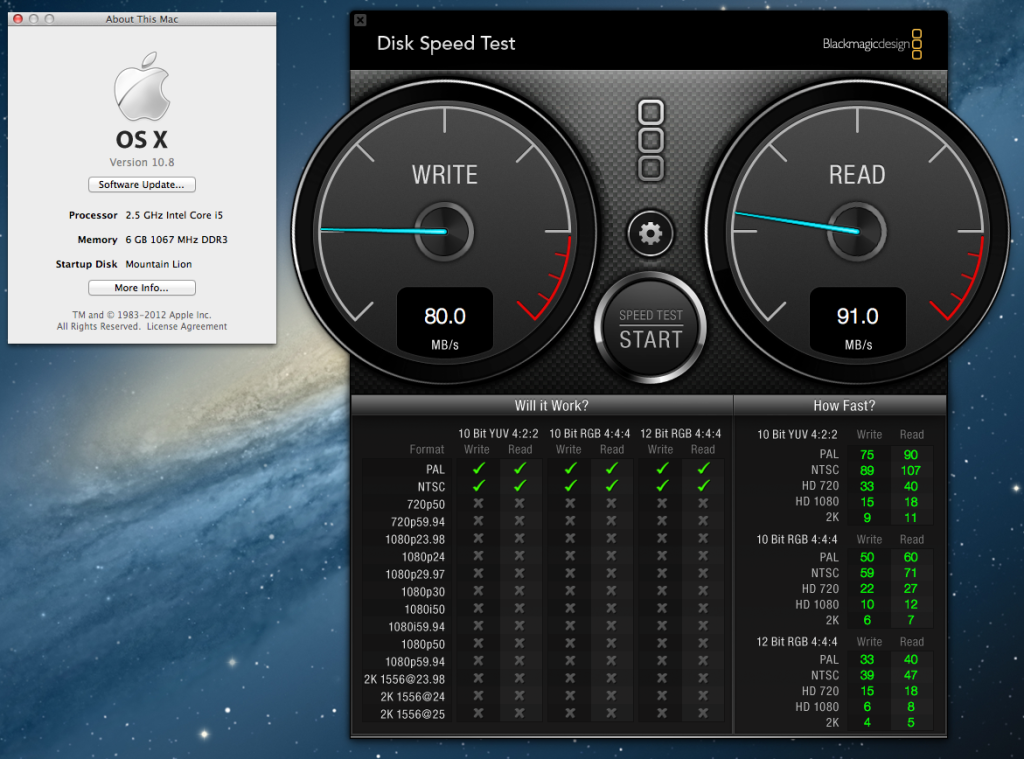Click the Blackmagicdesign logo
Screen dimensions: 1024x759
(x=872, y=44)
